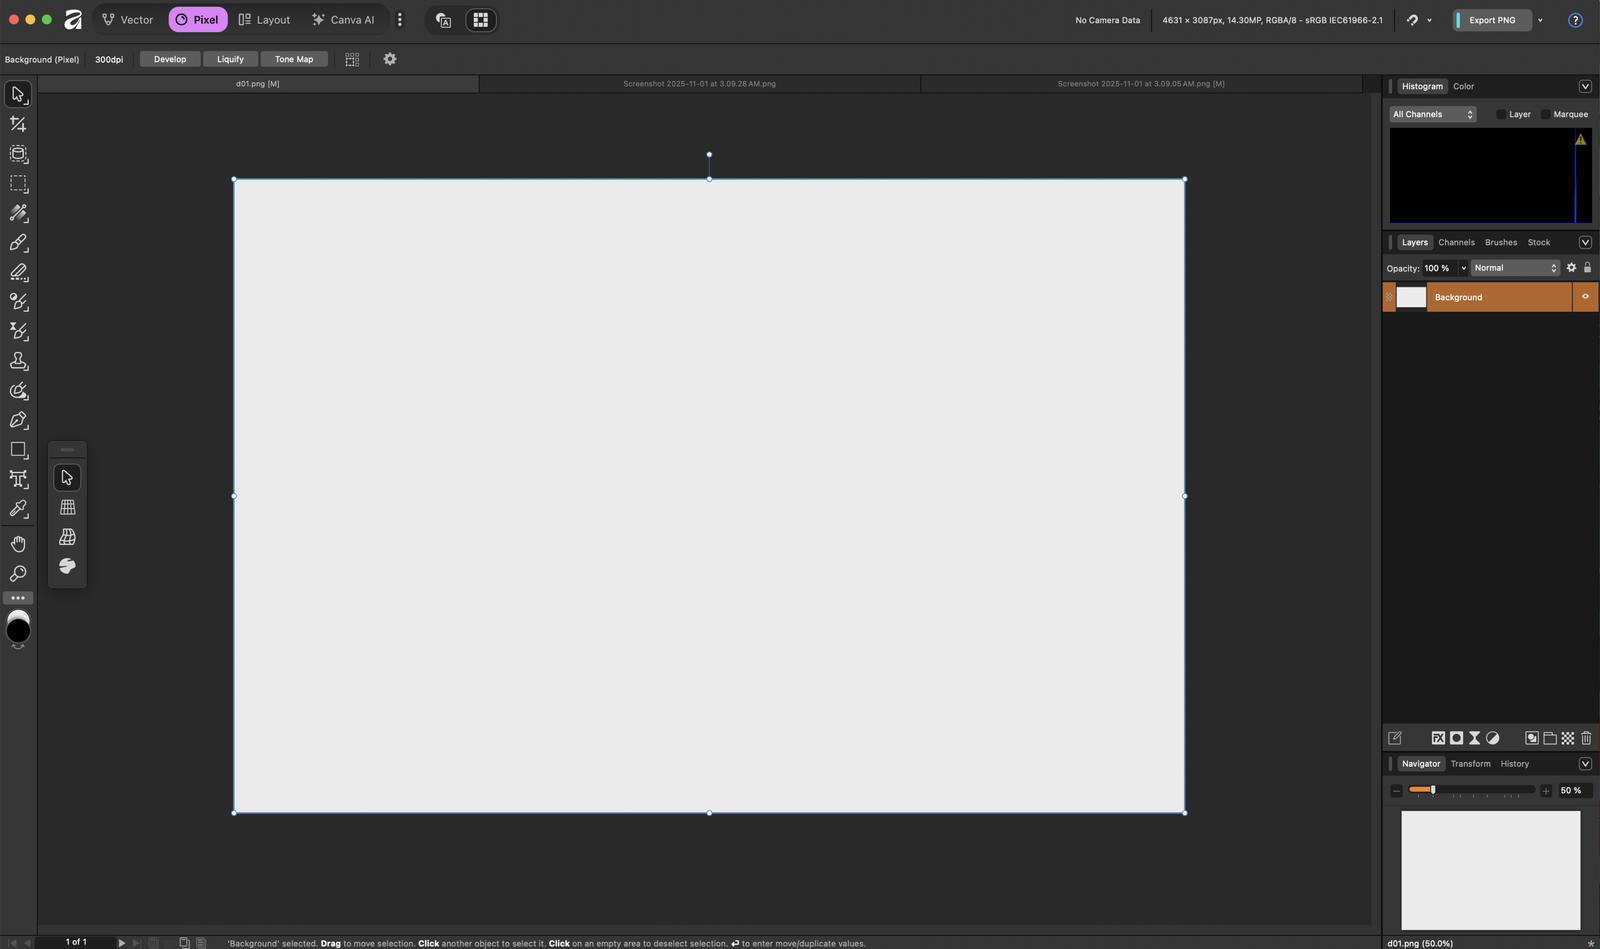Click the Opacity 100 % input field
This screenshot has height=949, width=1600.
1439,268
